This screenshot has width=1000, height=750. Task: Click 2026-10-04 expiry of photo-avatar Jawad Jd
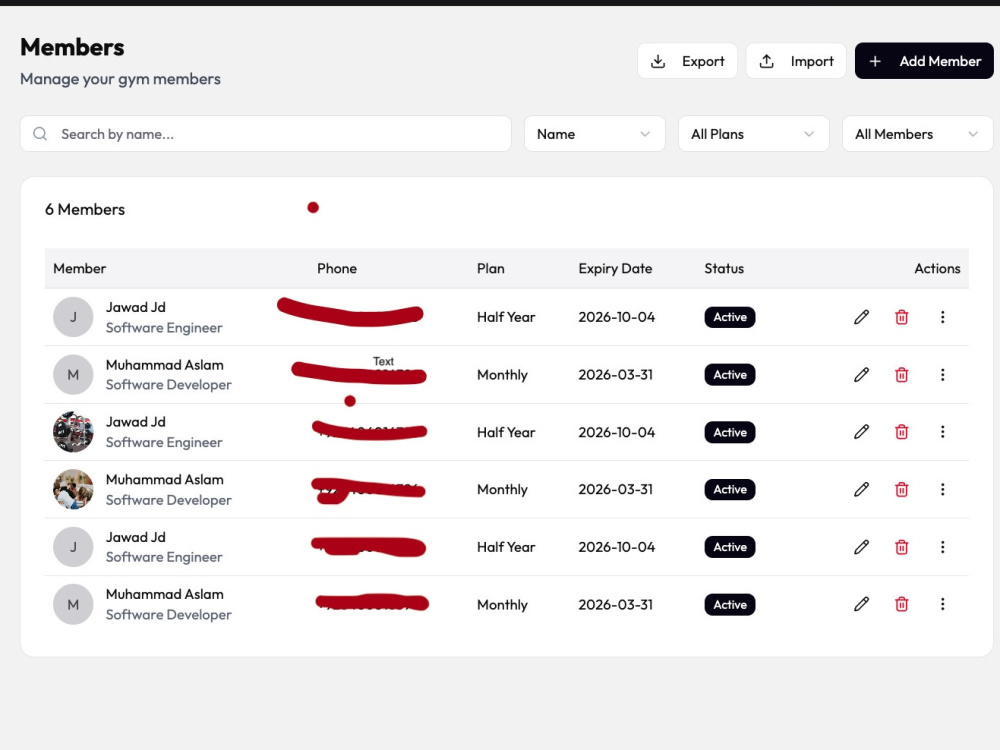click(x=616, y=432)
